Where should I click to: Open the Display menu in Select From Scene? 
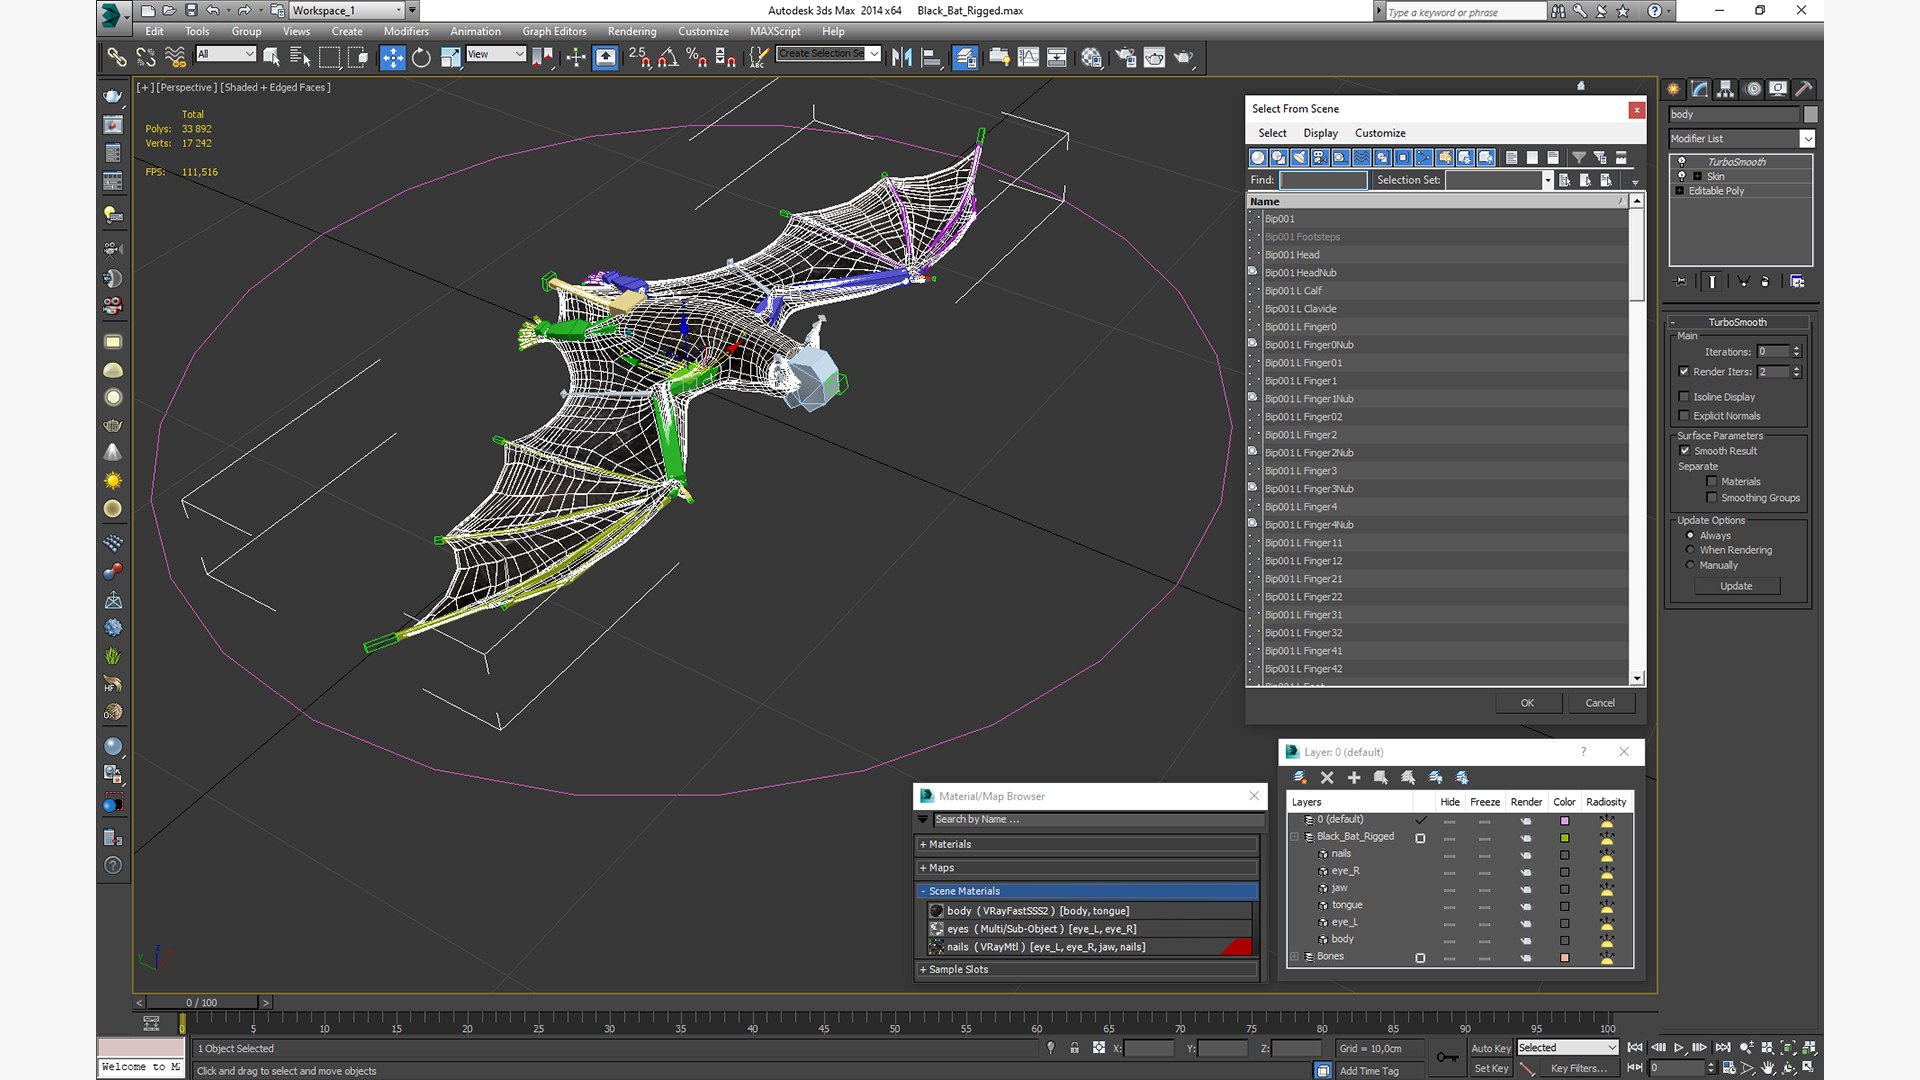tap(1319, 133)
